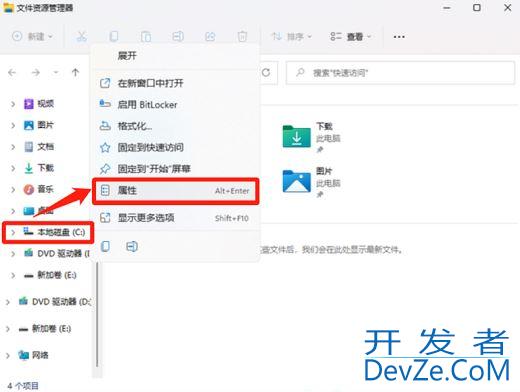Choose 固定到"开始"屏幕 in context menu
This screenshot has height=392, width=520.
(x=176, y=169)
